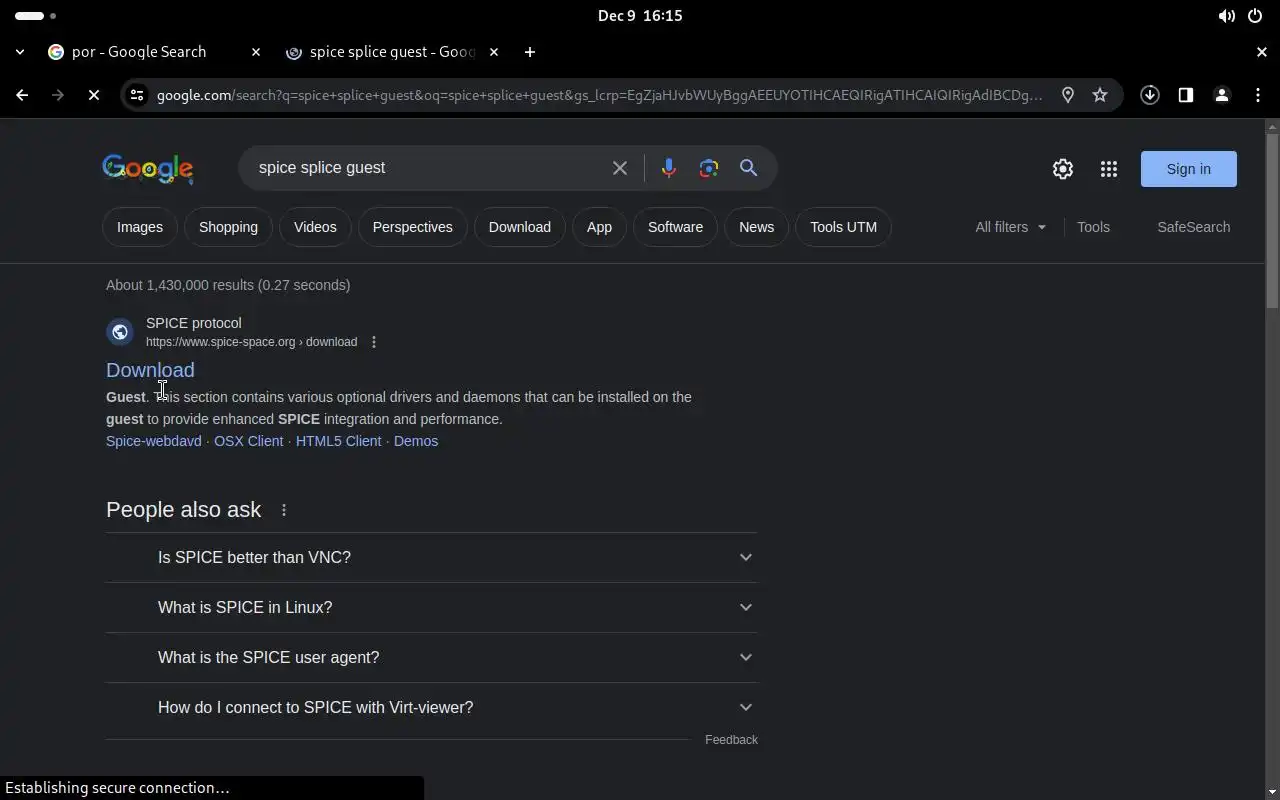This screenshot has height=800, width=1280.
Task: Click the Feedback link
Action: tap(731, 740)
